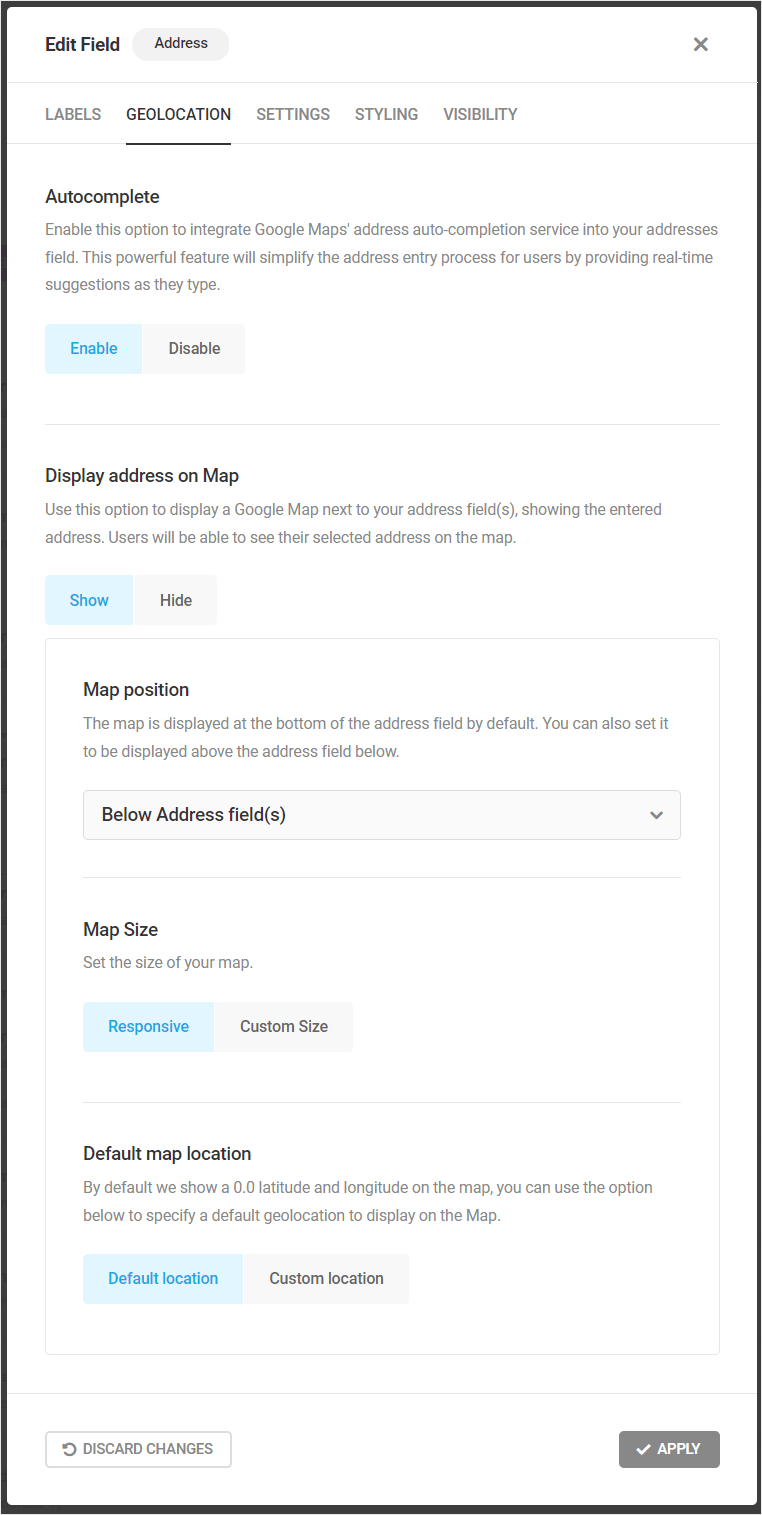The height and width of the screenshot is (1515, 762).
Task: Switch to the LABELS tab
Action: pyautogui.click(x=73, y=114)
